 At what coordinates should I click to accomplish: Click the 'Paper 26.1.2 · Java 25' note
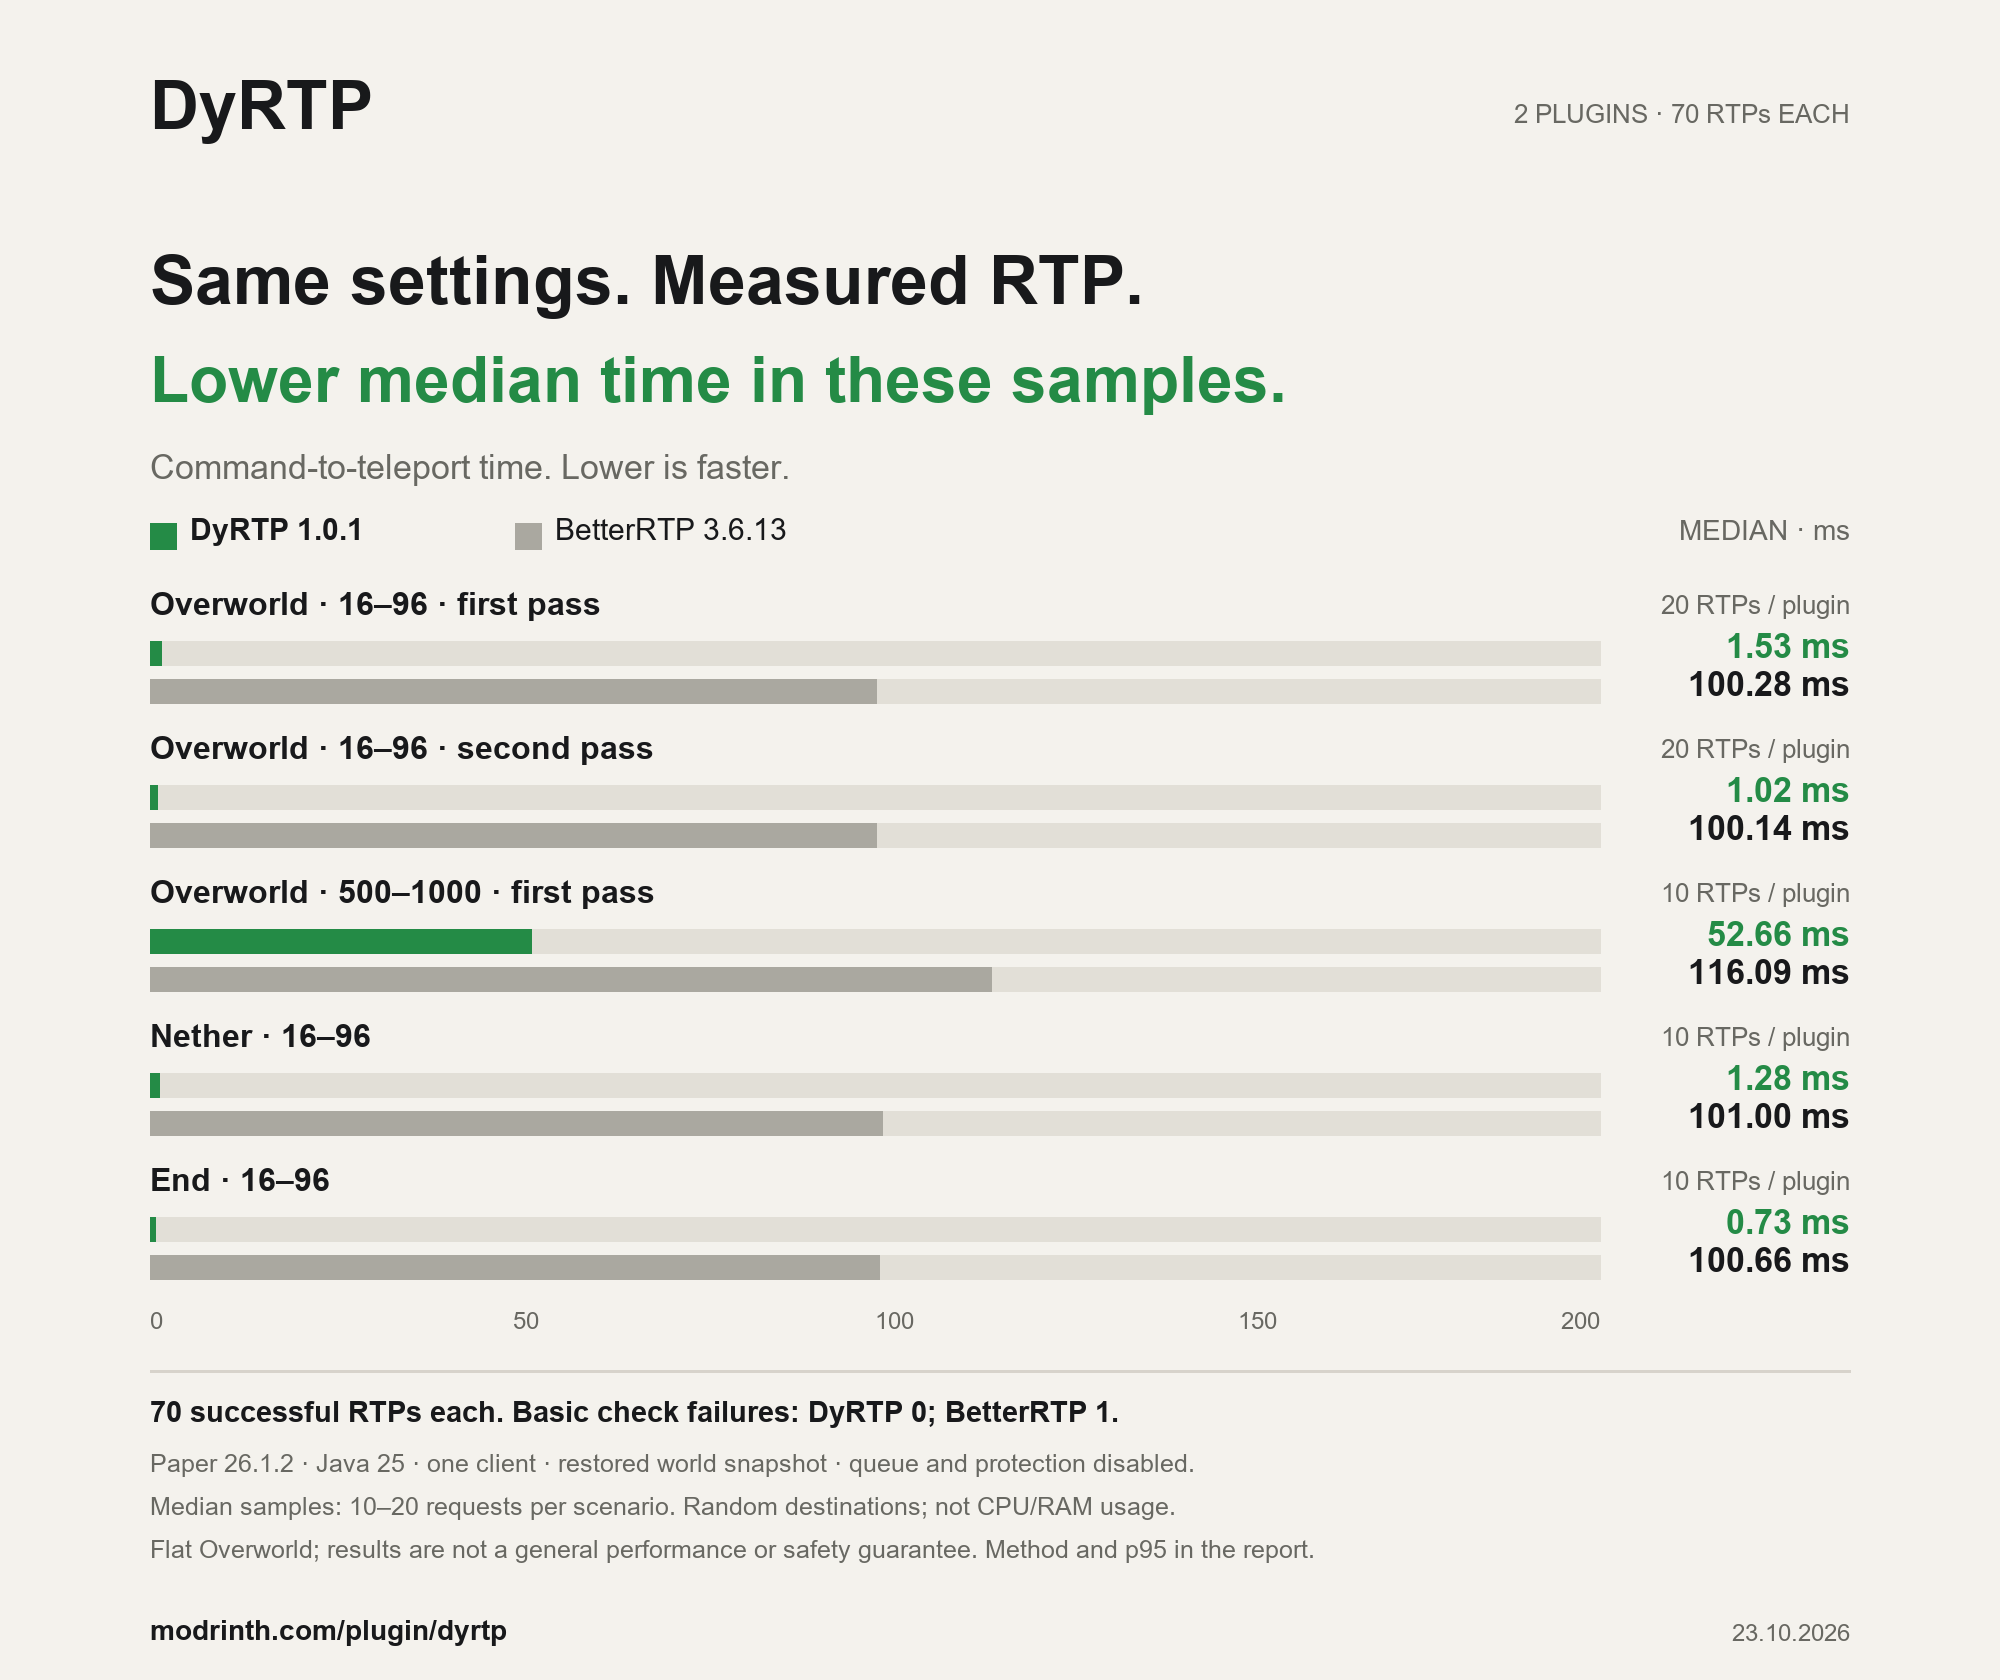click(672, 1464)
